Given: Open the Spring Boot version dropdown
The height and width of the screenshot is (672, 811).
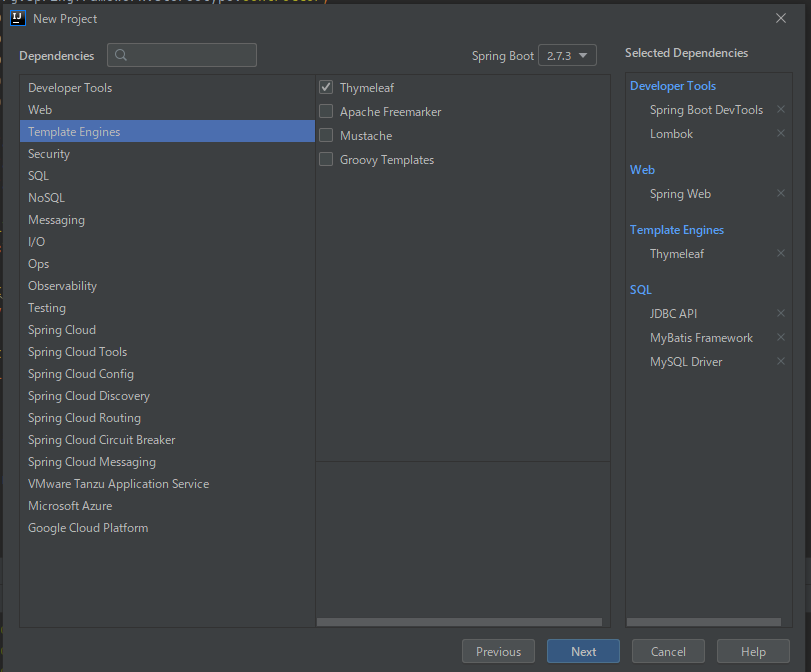Looking at the screenshot, I should [567, 55].
